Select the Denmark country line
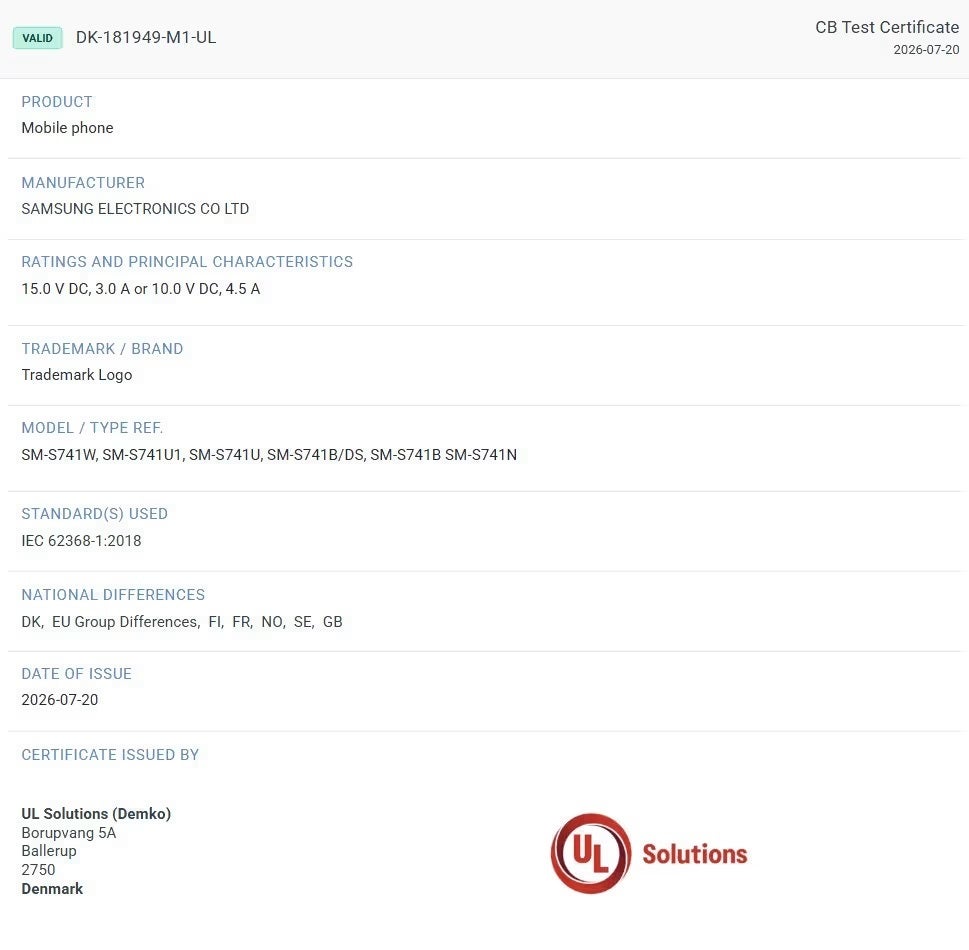 (52, 889)
